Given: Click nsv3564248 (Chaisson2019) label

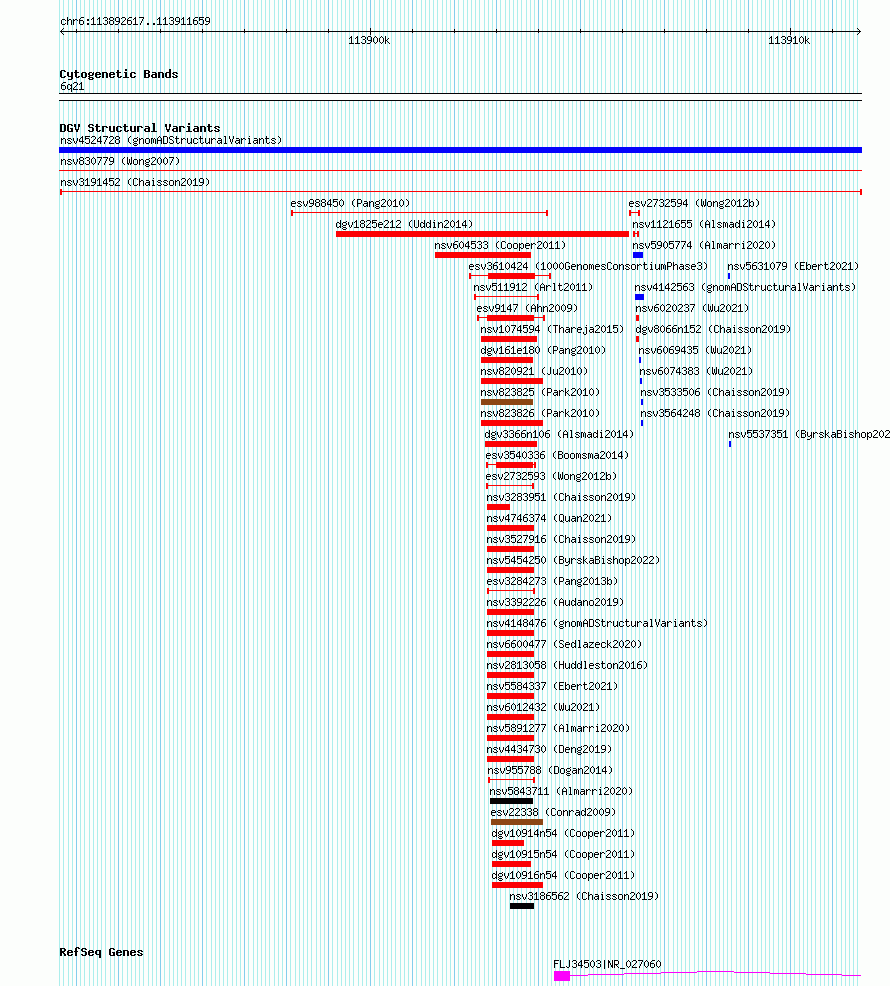Looking at the screenshot, I should 715,413.
